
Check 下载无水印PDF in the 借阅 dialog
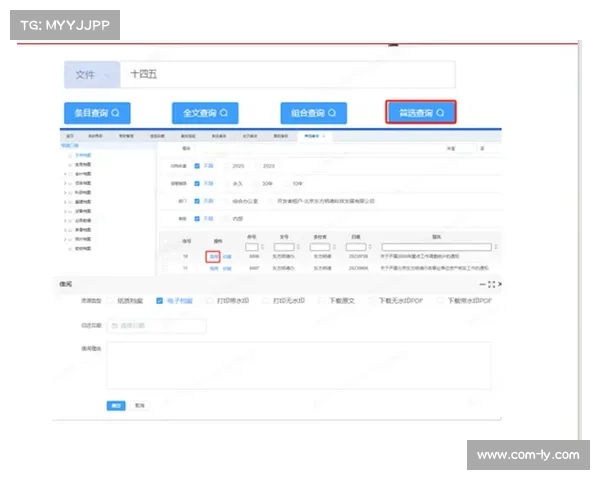(x=371, y=301)
